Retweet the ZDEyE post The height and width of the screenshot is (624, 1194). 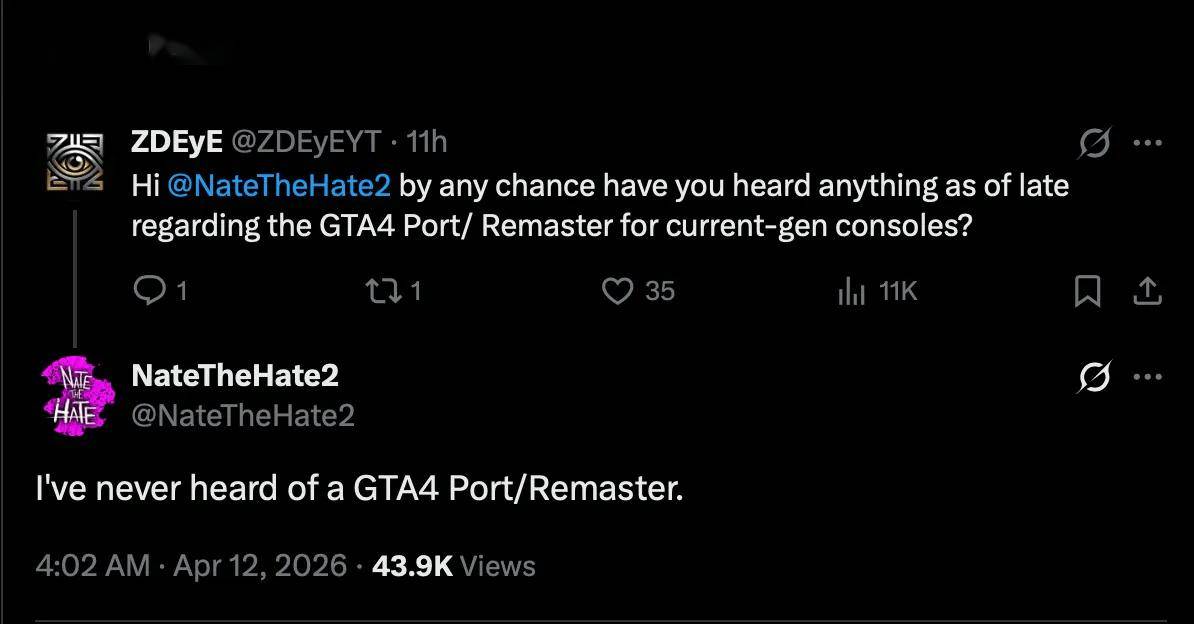379,291
